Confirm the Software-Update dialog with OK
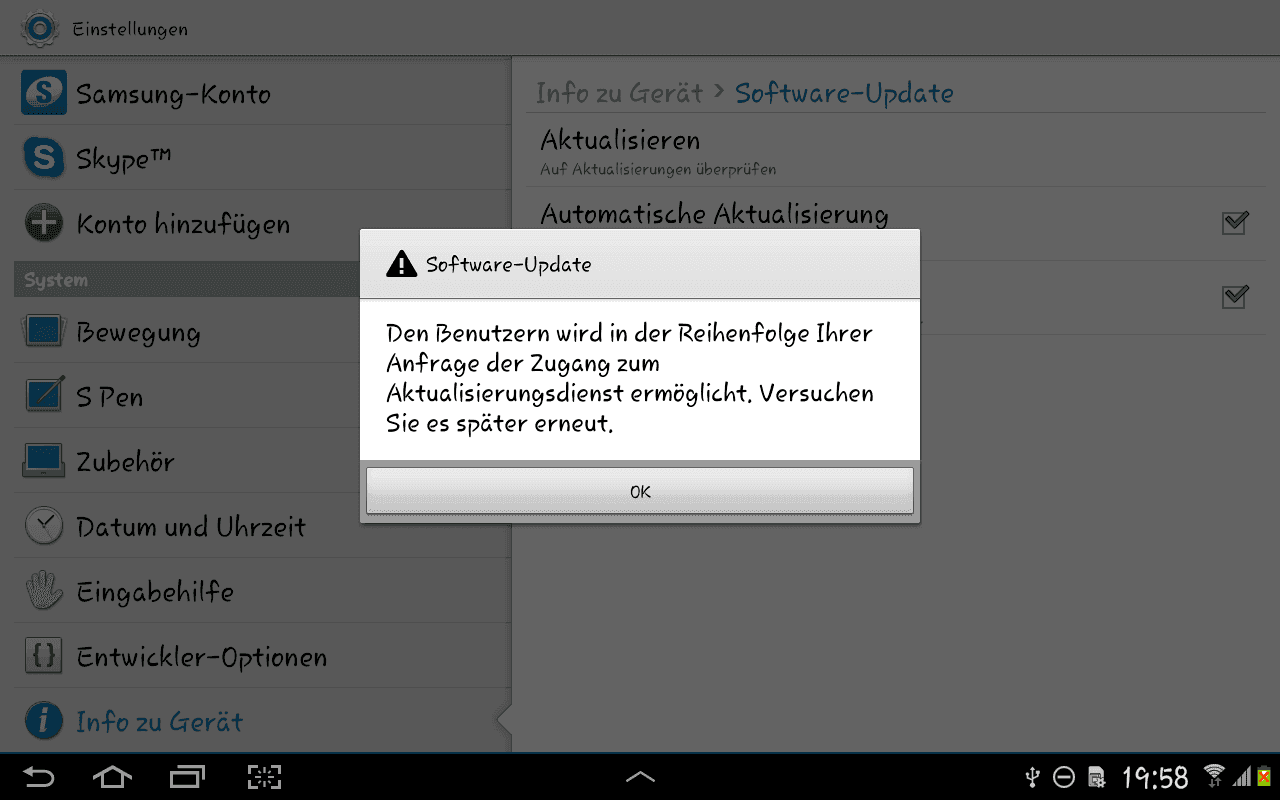Image resolution: width=1280 pixels, height=800 pixels. point(640,491)
